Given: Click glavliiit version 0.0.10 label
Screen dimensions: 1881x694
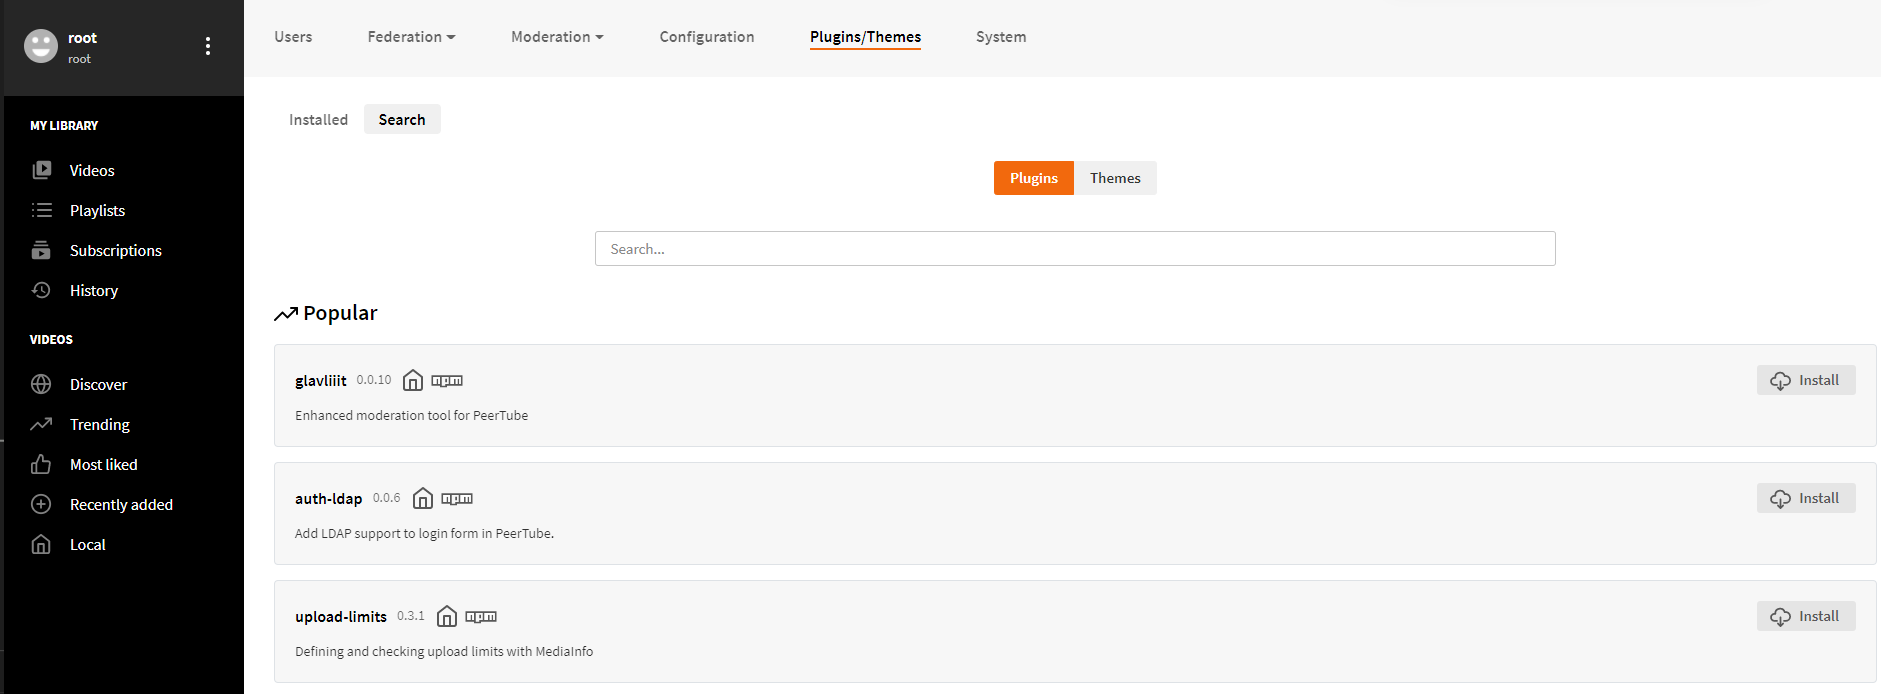Looking at the screenshot, I should click(374, 380).
